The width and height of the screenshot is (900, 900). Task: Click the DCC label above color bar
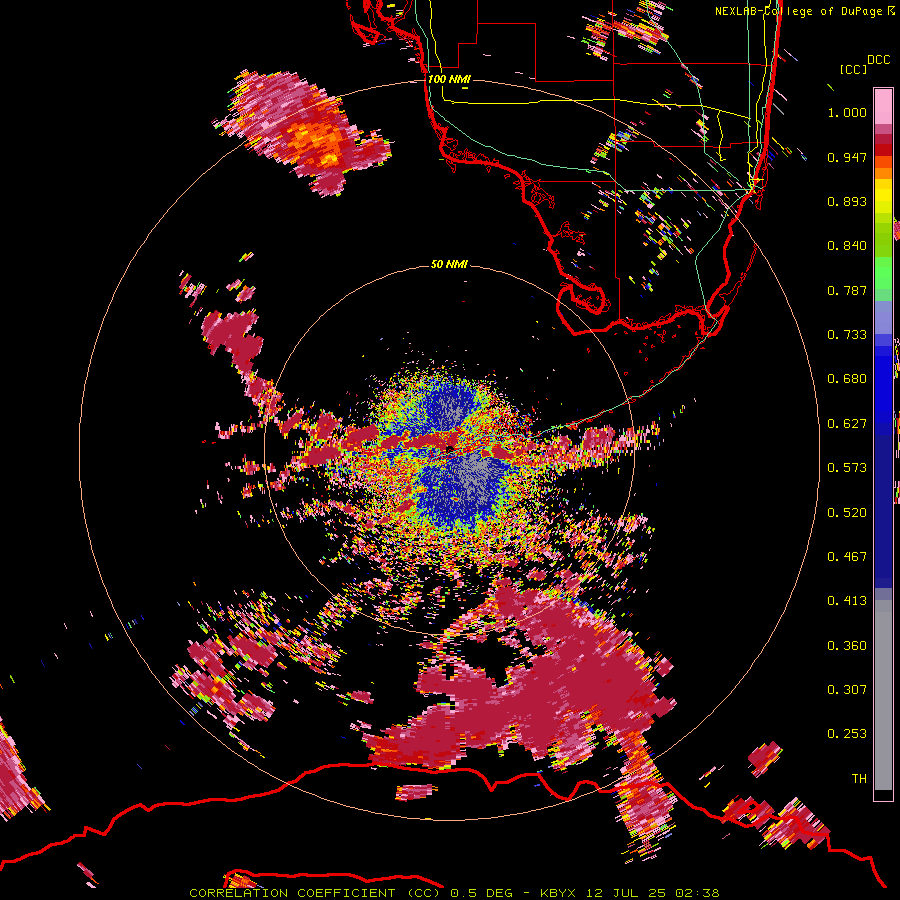pyautogui.click(x=878, y=60)
